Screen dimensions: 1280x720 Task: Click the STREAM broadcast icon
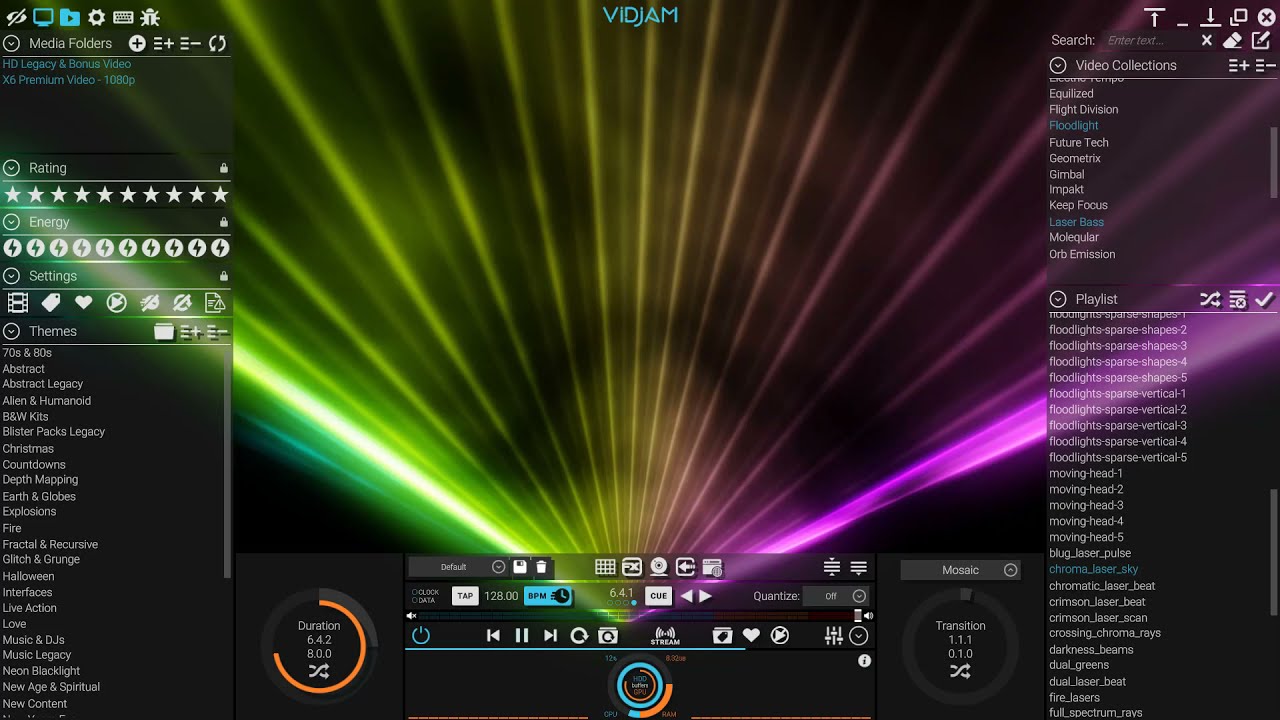pos(665,636)
